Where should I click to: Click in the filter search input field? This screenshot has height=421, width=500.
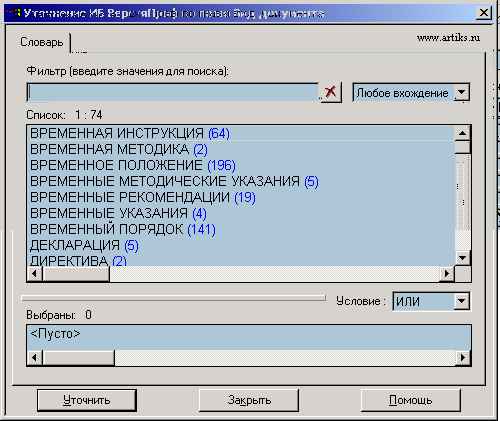pyautogui.click(x=173, y=92)
